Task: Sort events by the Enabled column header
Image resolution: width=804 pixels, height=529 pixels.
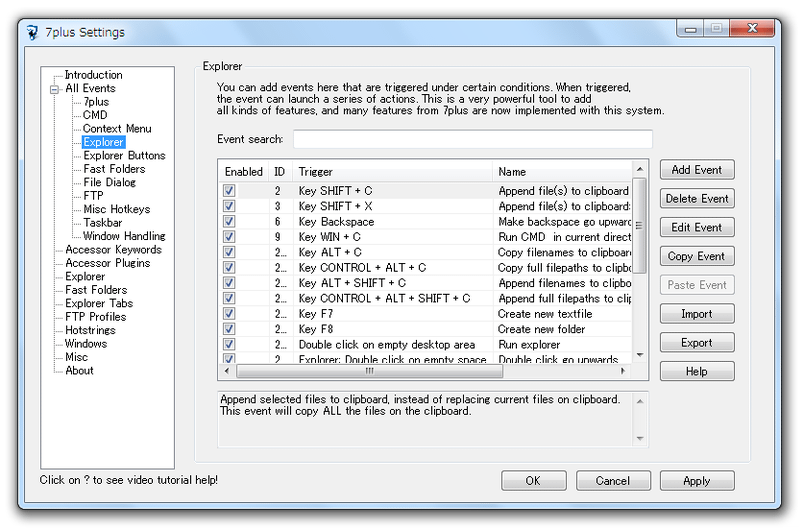Action: tap(244, 172)
